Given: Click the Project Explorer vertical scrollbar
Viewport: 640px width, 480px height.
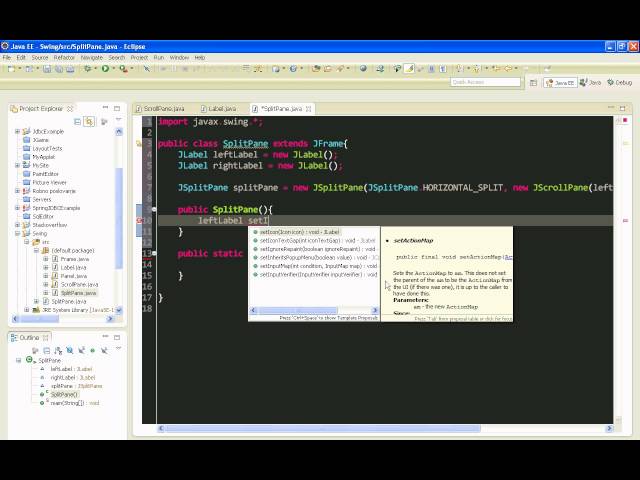Looking at the screenshot, I should click(119, 218).
